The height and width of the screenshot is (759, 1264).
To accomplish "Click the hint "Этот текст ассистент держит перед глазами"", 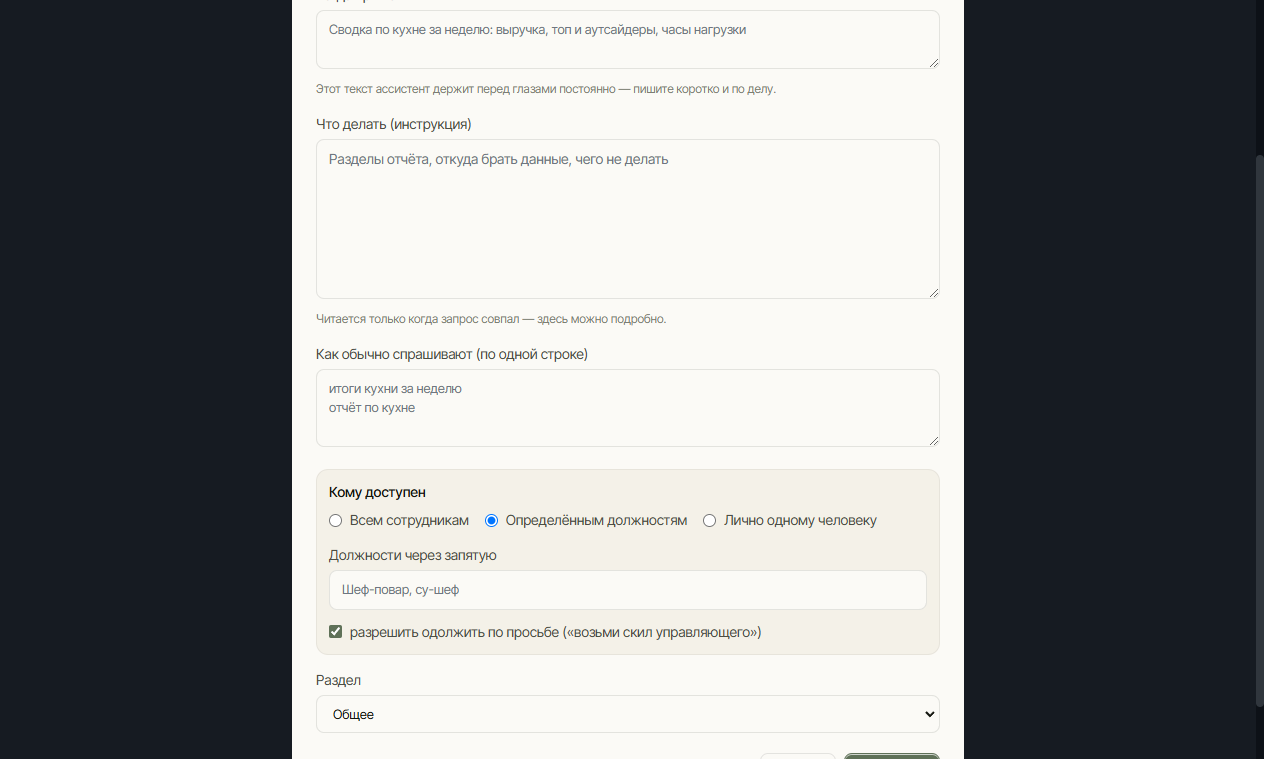I will click(546, 89).
